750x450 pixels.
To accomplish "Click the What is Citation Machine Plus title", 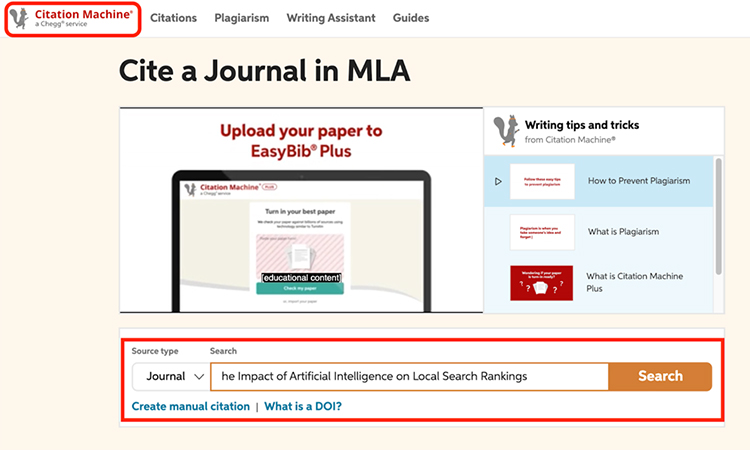I will point(634,282).
